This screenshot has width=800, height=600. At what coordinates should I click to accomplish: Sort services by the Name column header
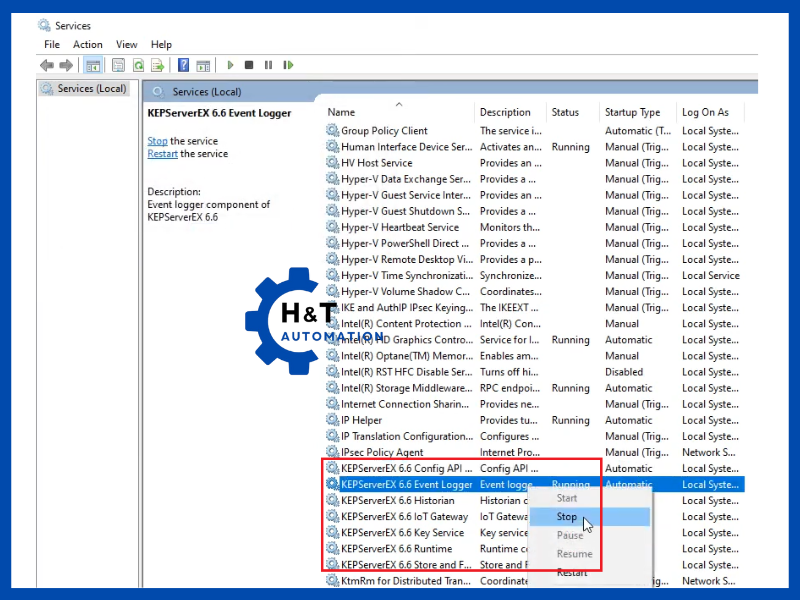[341, 112]
